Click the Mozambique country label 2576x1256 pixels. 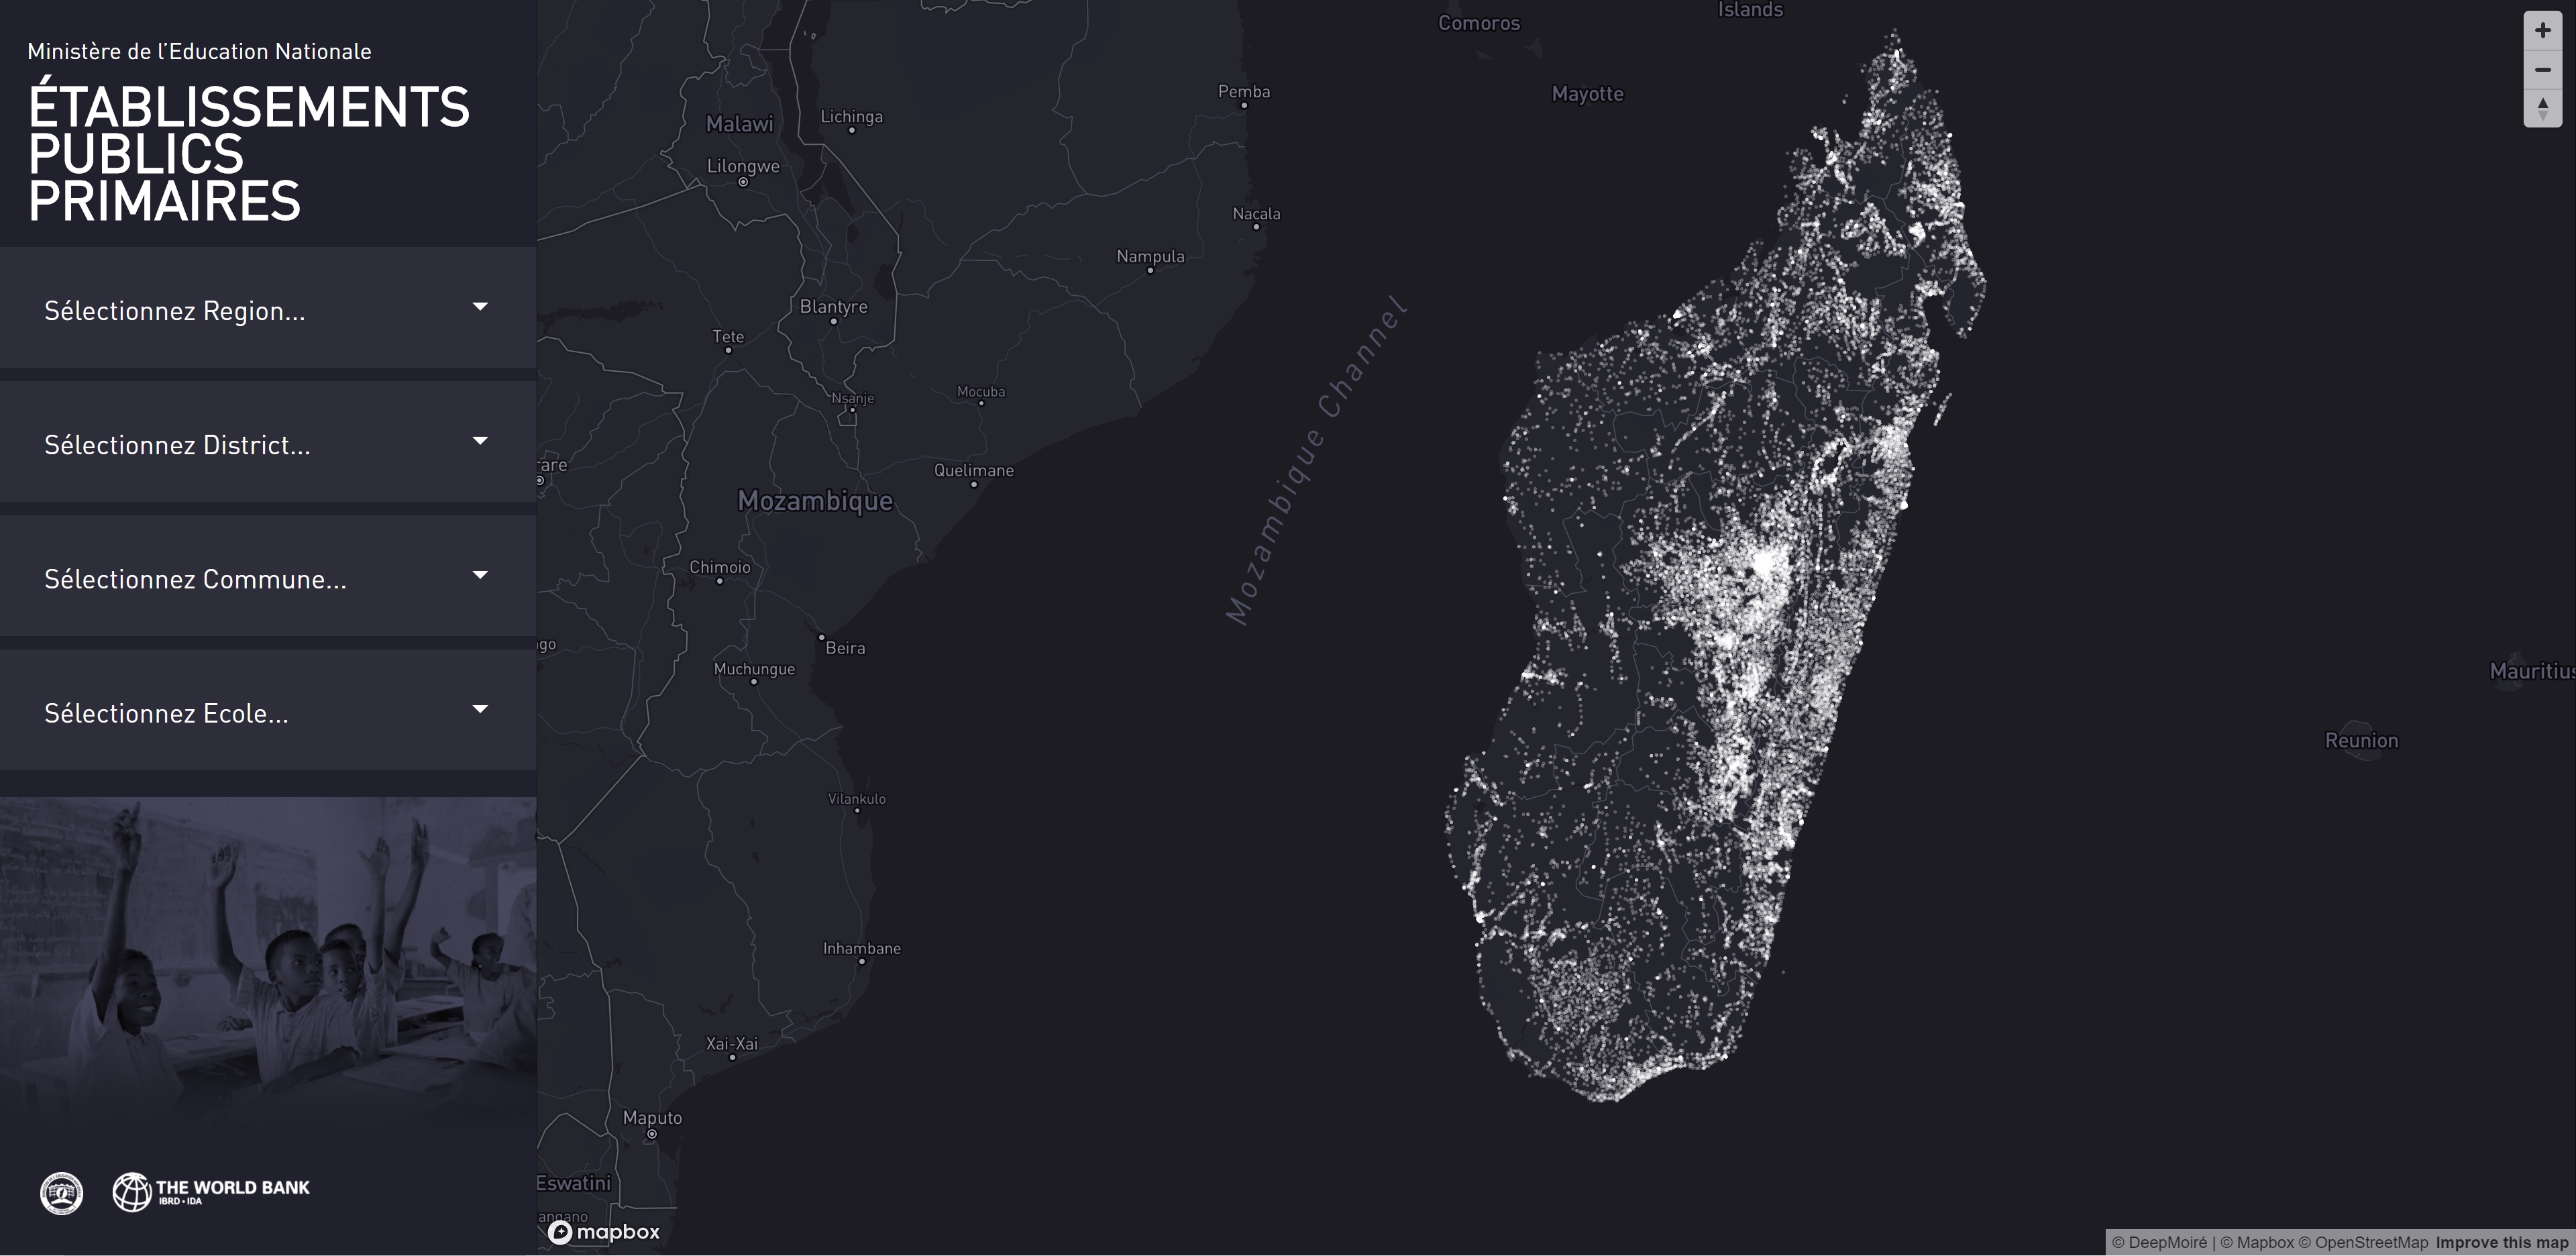tap(815, 501)
